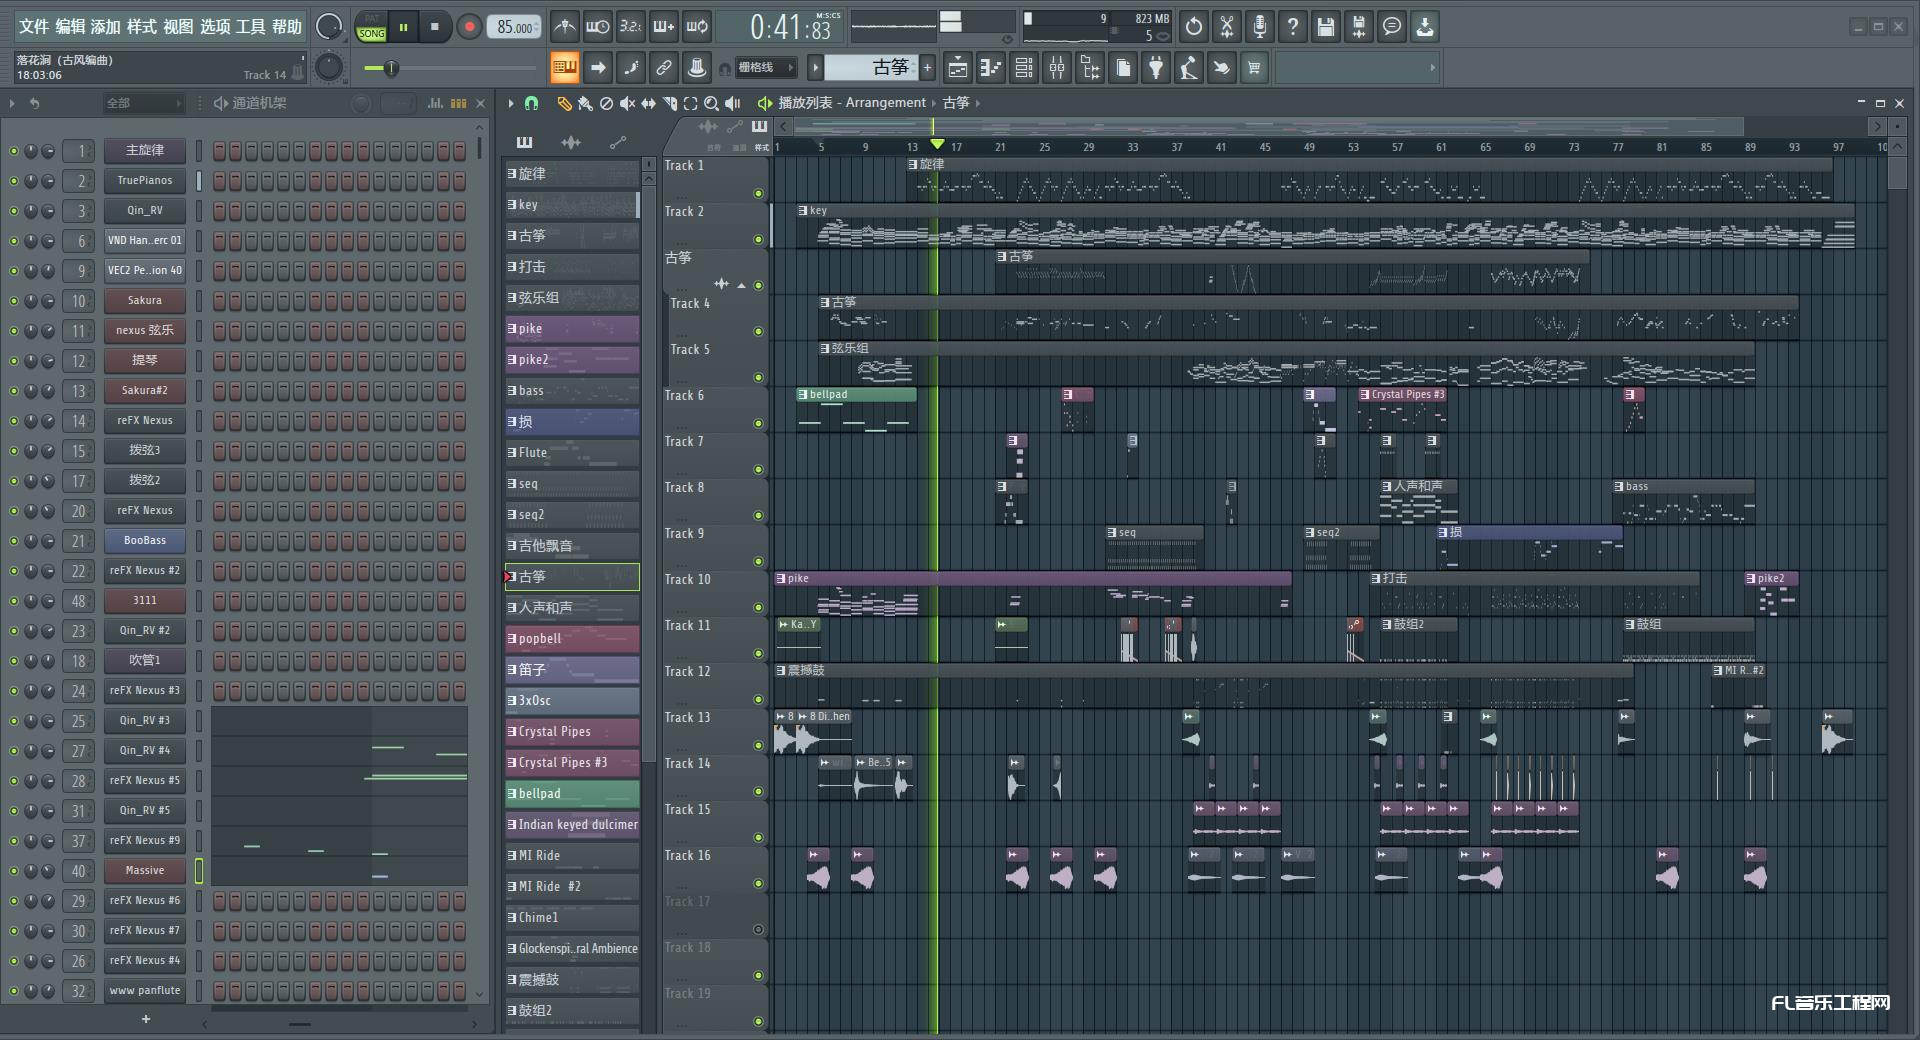1920x1040 pixels.
Task: Select the TruePianos channel button
Action: point(145,180)
